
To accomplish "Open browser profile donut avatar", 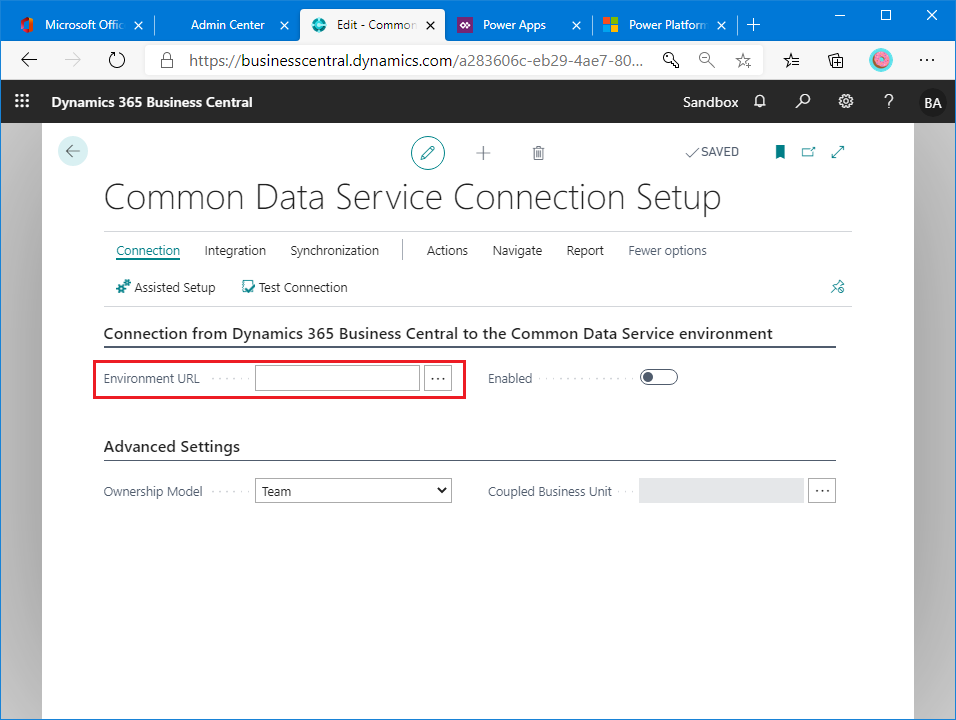I will [880, 60].
